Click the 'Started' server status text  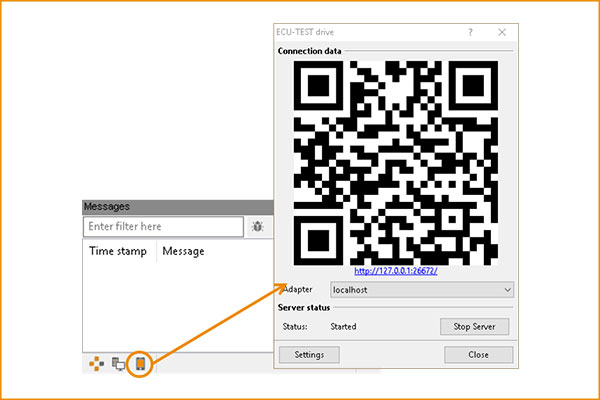pyautogui.click(x=343, y=327)
